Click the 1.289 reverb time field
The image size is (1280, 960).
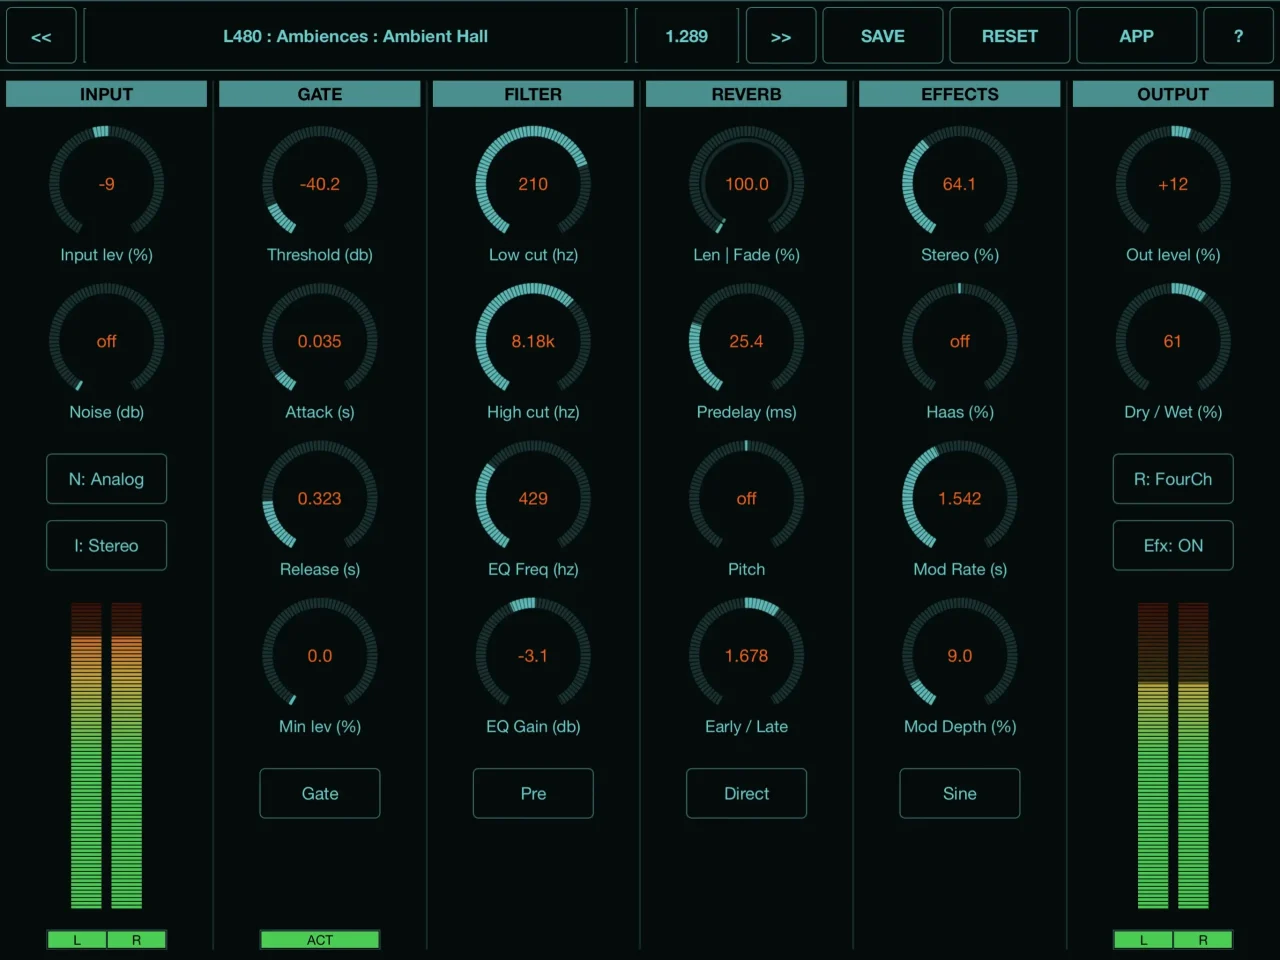coord(687,36)
